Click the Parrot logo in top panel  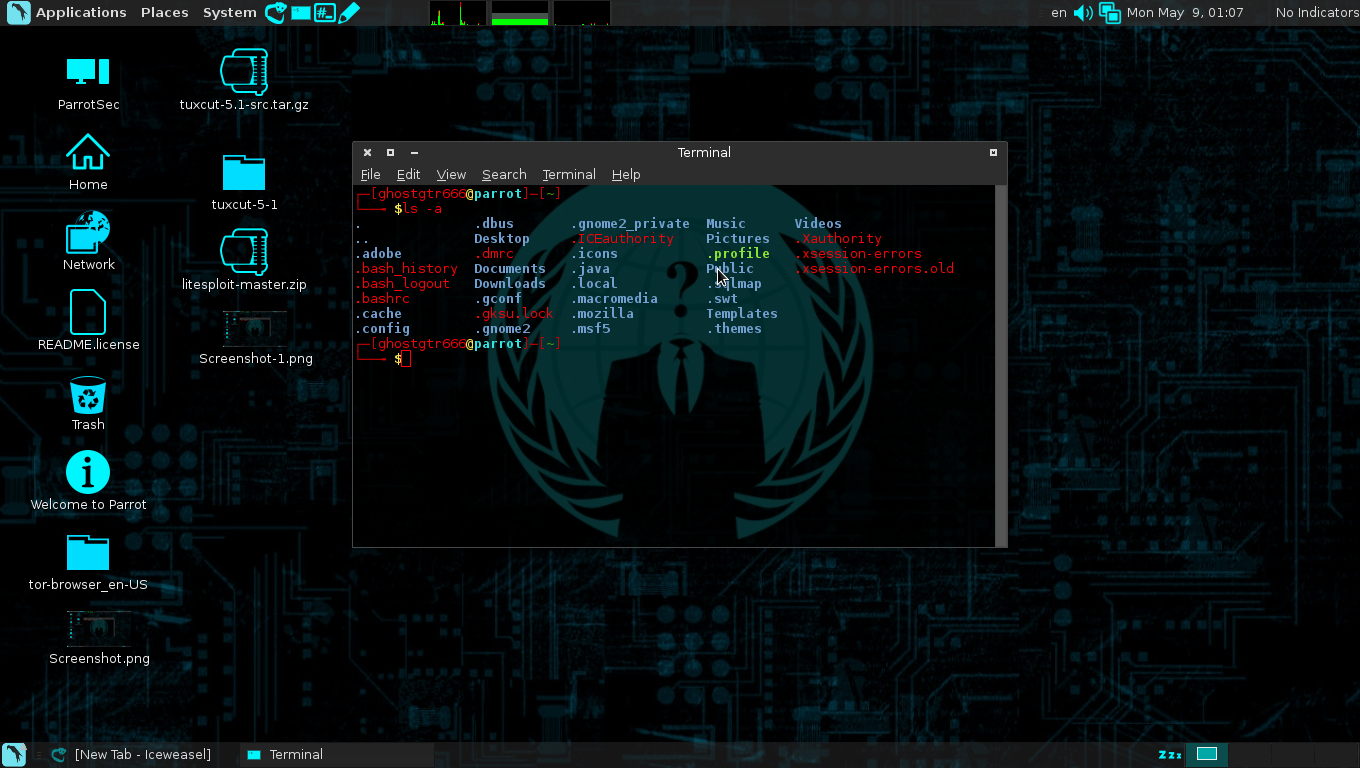tap(18, 13)
